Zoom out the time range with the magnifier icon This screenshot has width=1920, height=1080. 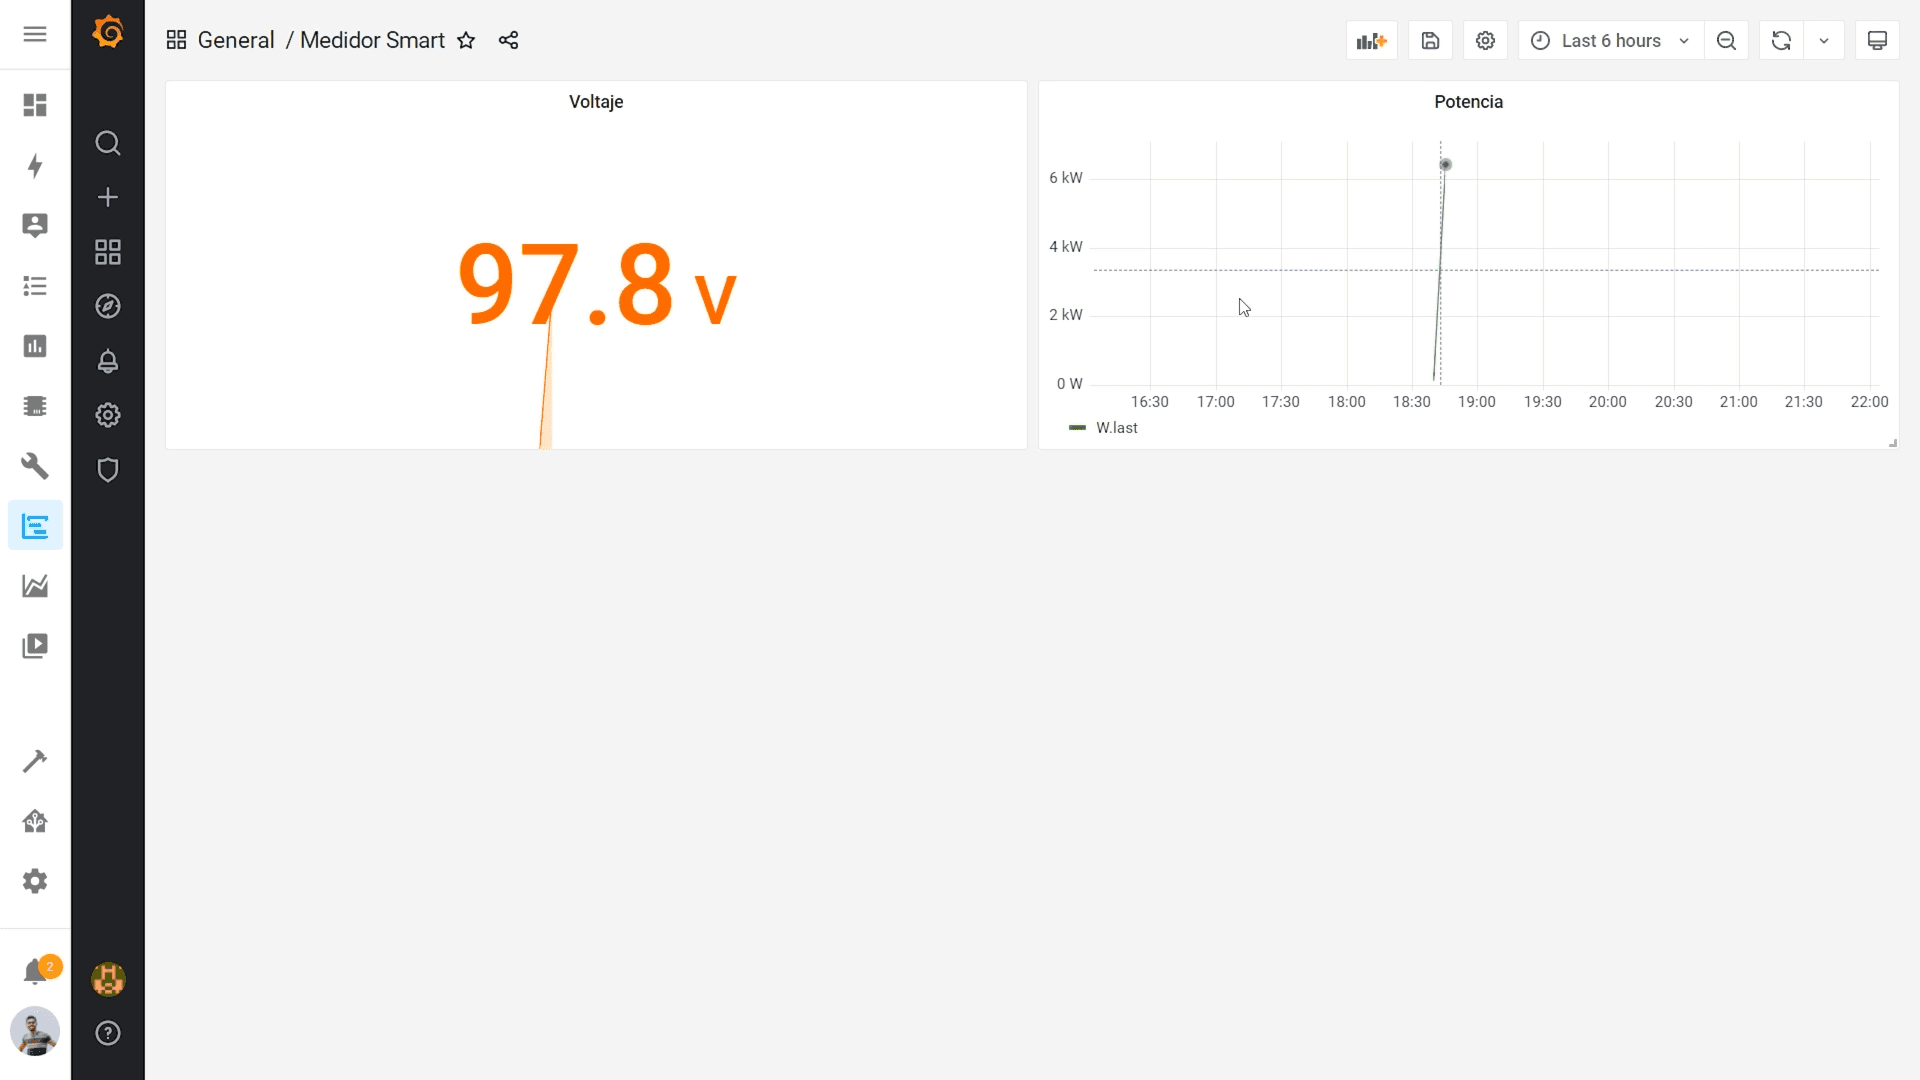pos(1727,40)
